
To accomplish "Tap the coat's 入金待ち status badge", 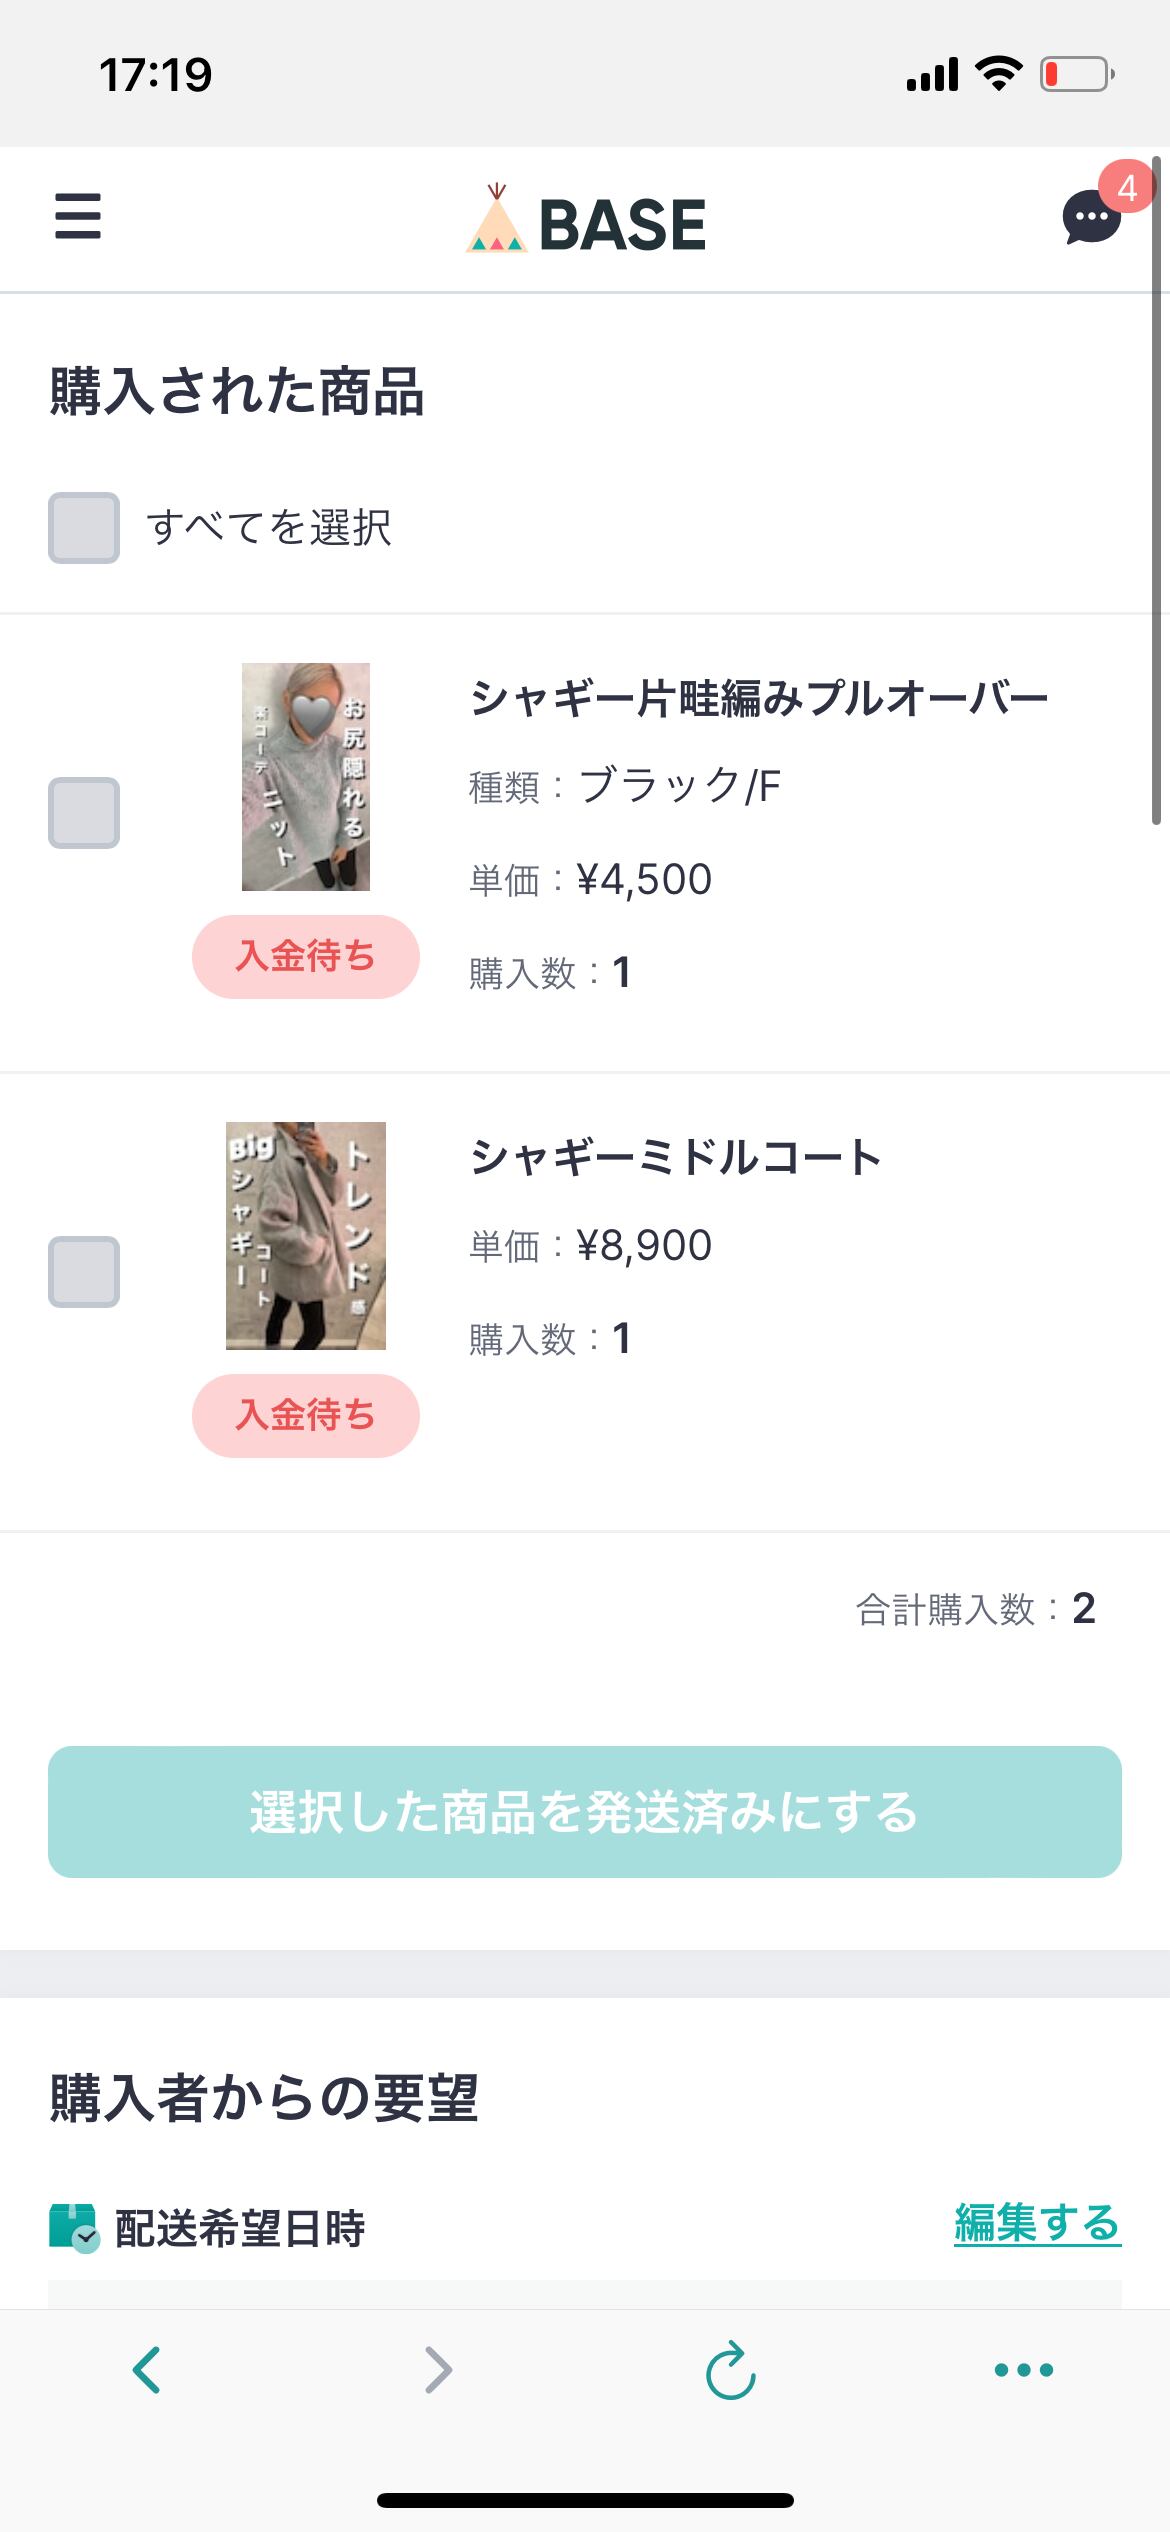I will pos(306,1415).
